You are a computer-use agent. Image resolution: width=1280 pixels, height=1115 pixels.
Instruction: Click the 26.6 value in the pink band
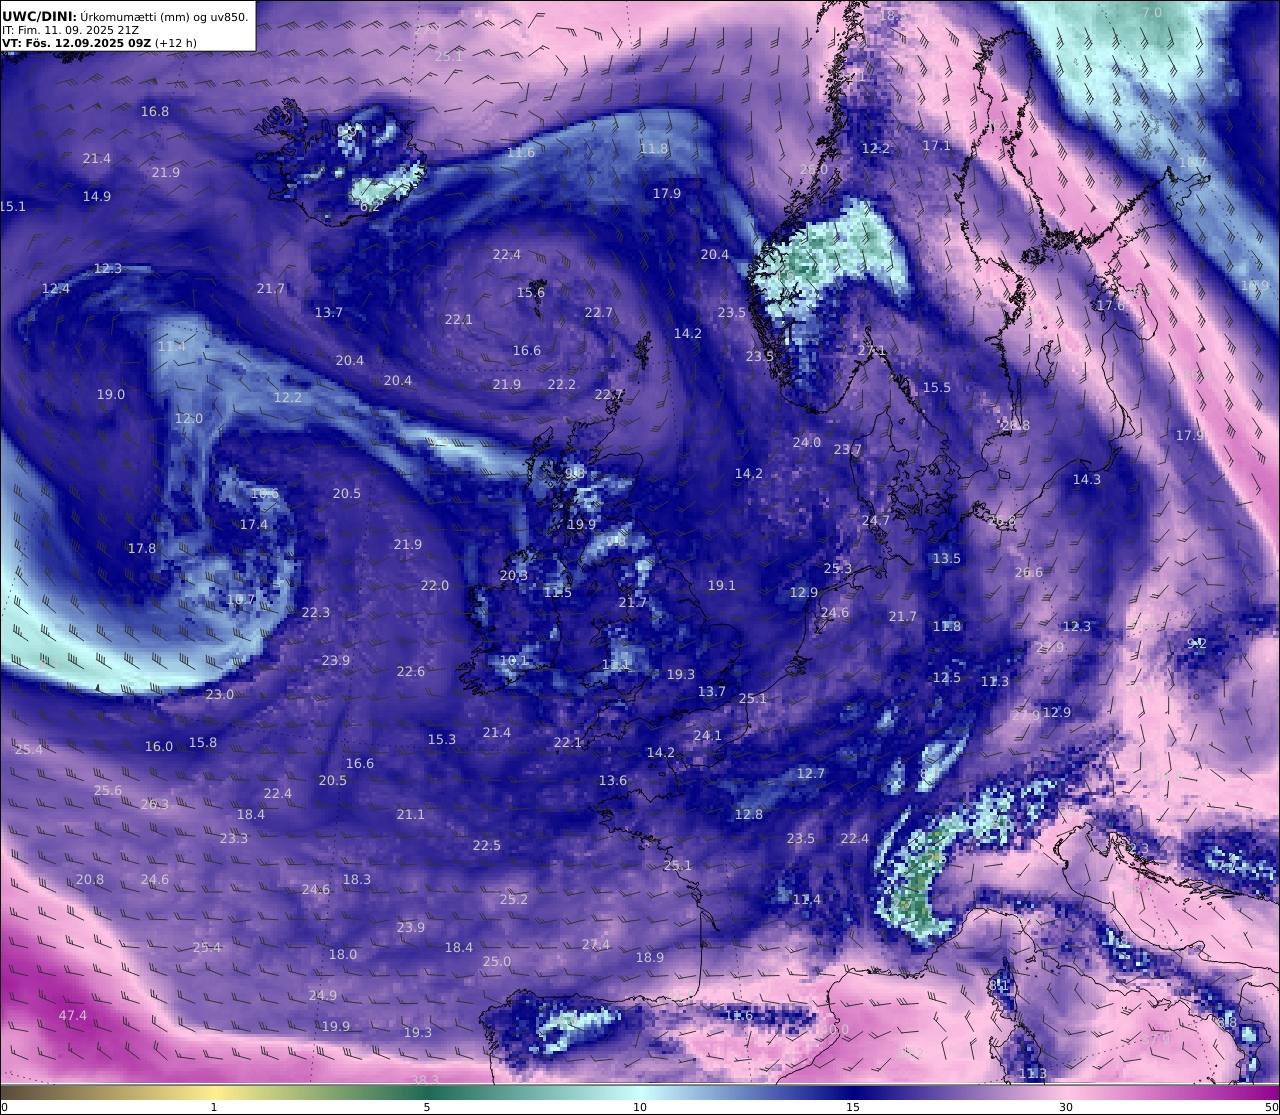pyautogui.click(x=1029, y=573)
